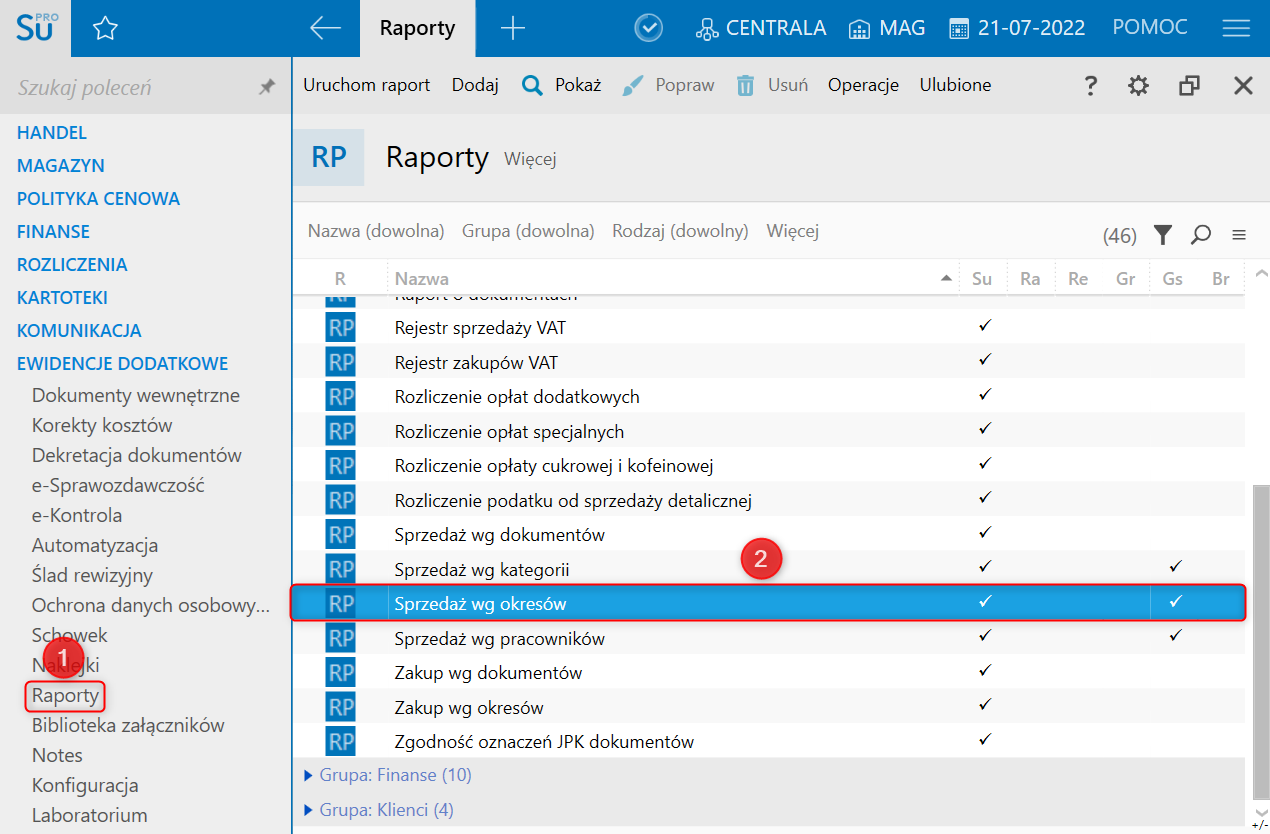Open settings with the gear icon
Viewport: 1270px width, 834px height.
click(x=1138, y=86)
